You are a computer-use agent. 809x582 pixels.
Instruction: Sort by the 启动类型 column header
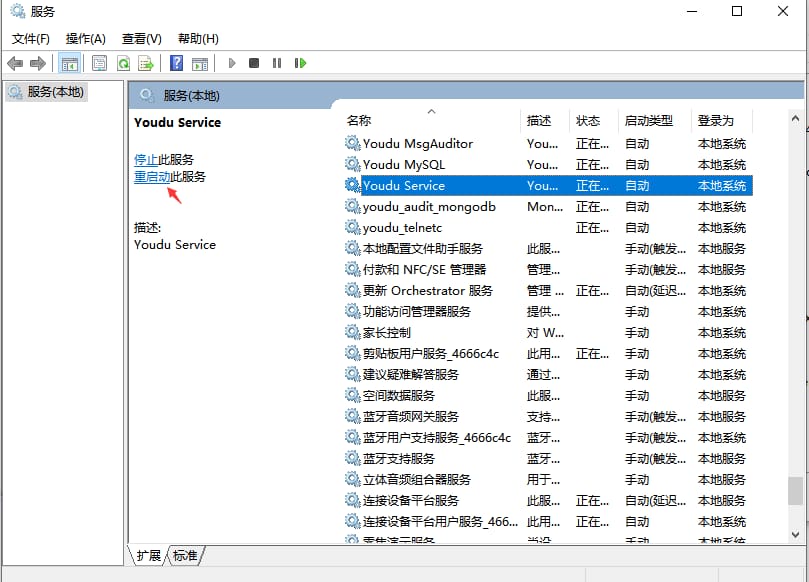pyautogui.click(x=655, y=120)
